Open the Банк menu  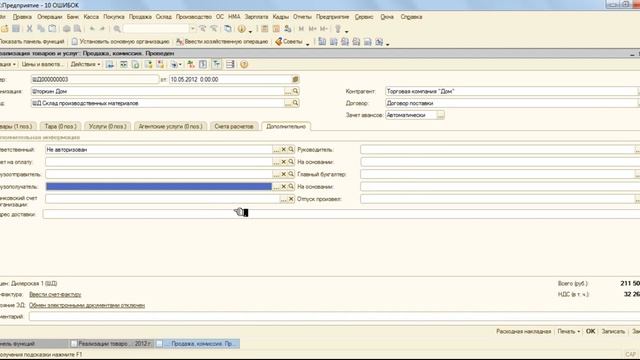(73, 17)
